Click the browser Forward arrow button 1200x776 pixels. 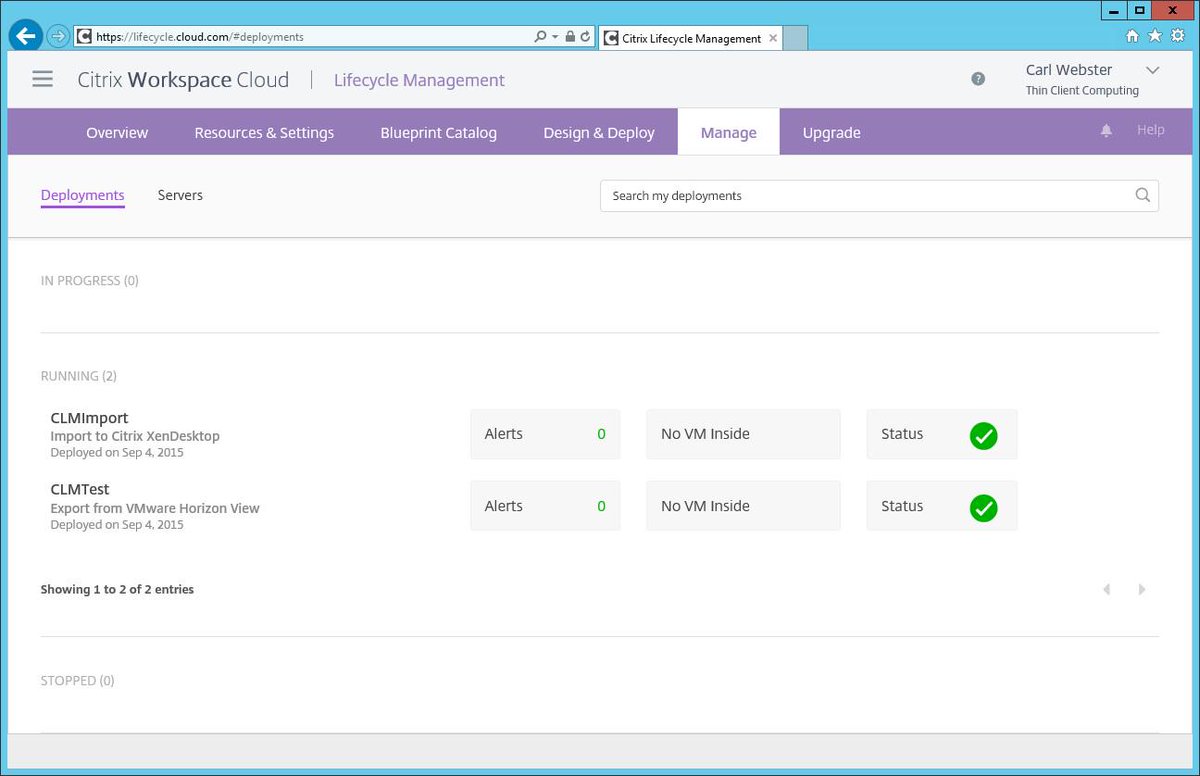(57, 36)
